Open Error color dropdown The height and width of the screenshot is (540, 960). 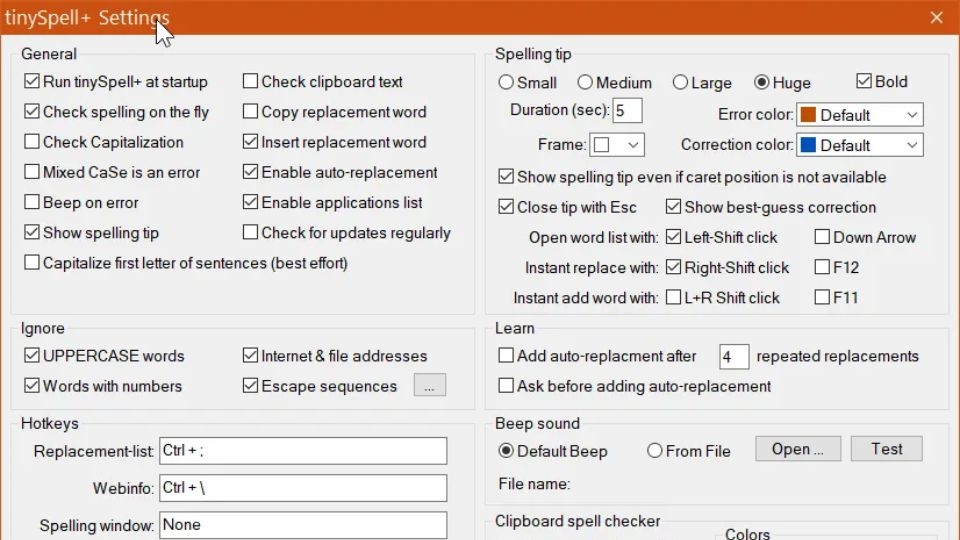[x=860, y=114]
